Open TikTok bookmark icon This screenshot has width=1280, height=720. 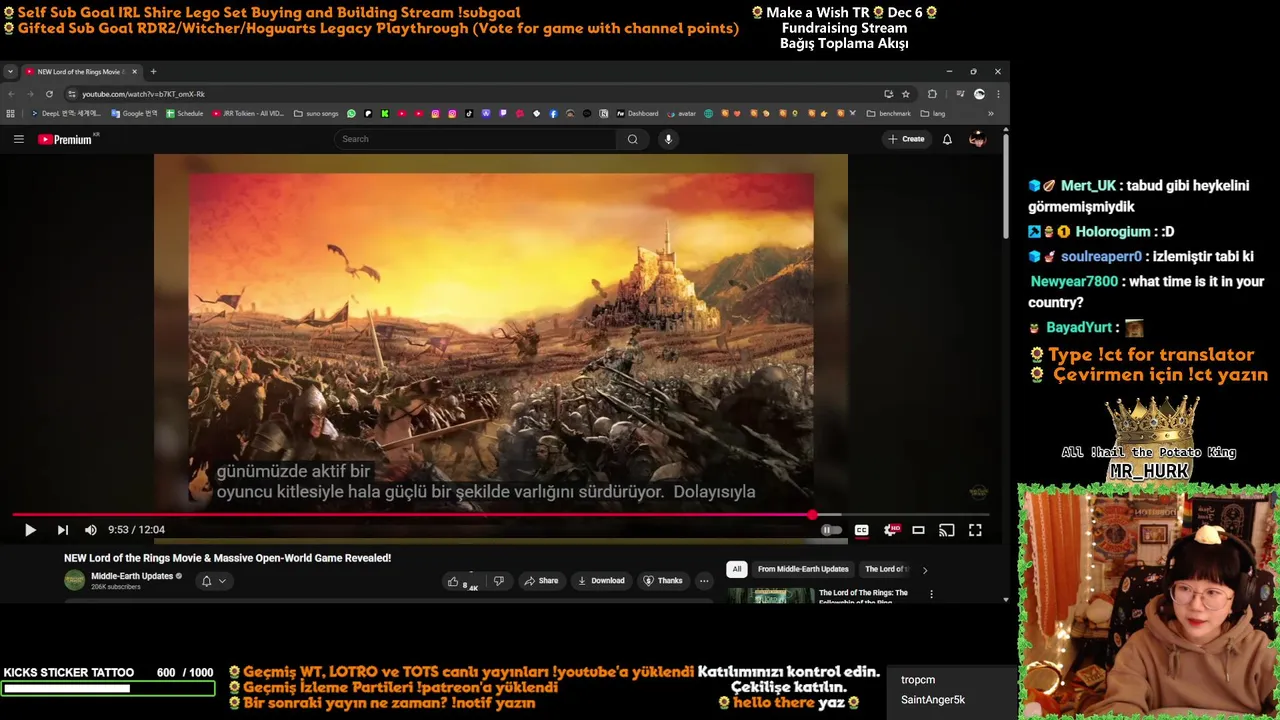469,113
